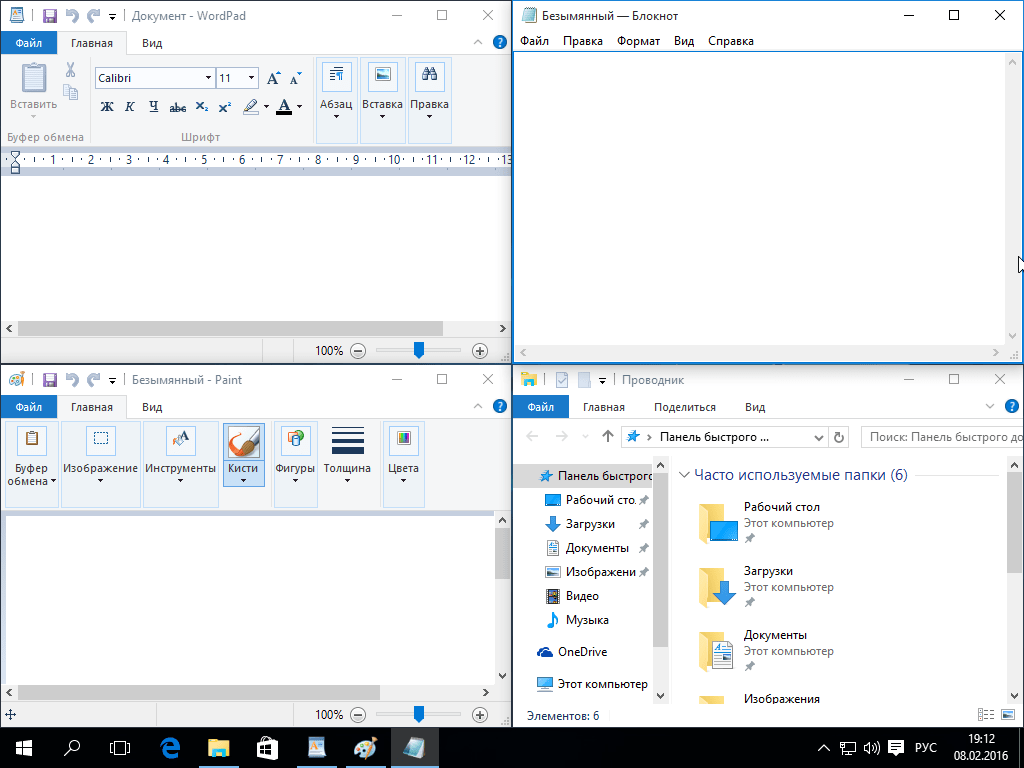Open the Формат menu in Notepad

click(638, 41)
